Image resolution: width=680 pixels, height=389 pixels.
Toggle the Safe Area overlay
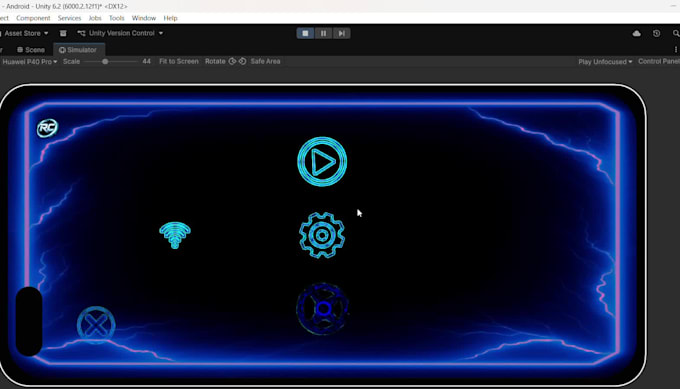pos(265,62)
